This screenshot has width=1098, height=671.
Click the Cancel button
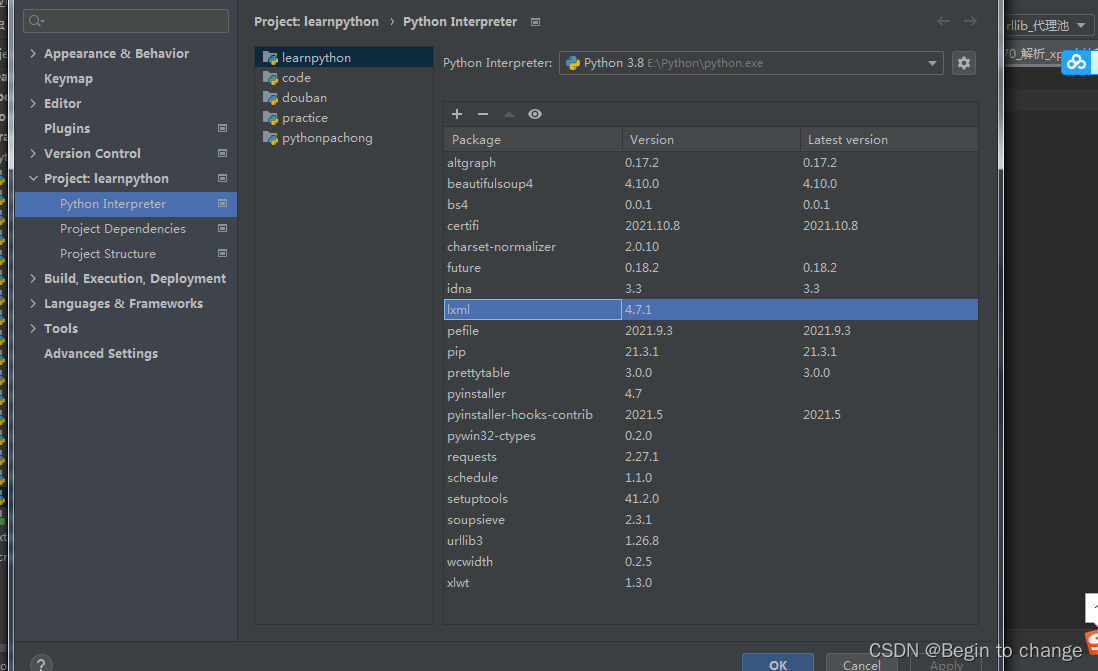(x=861, y=664)
